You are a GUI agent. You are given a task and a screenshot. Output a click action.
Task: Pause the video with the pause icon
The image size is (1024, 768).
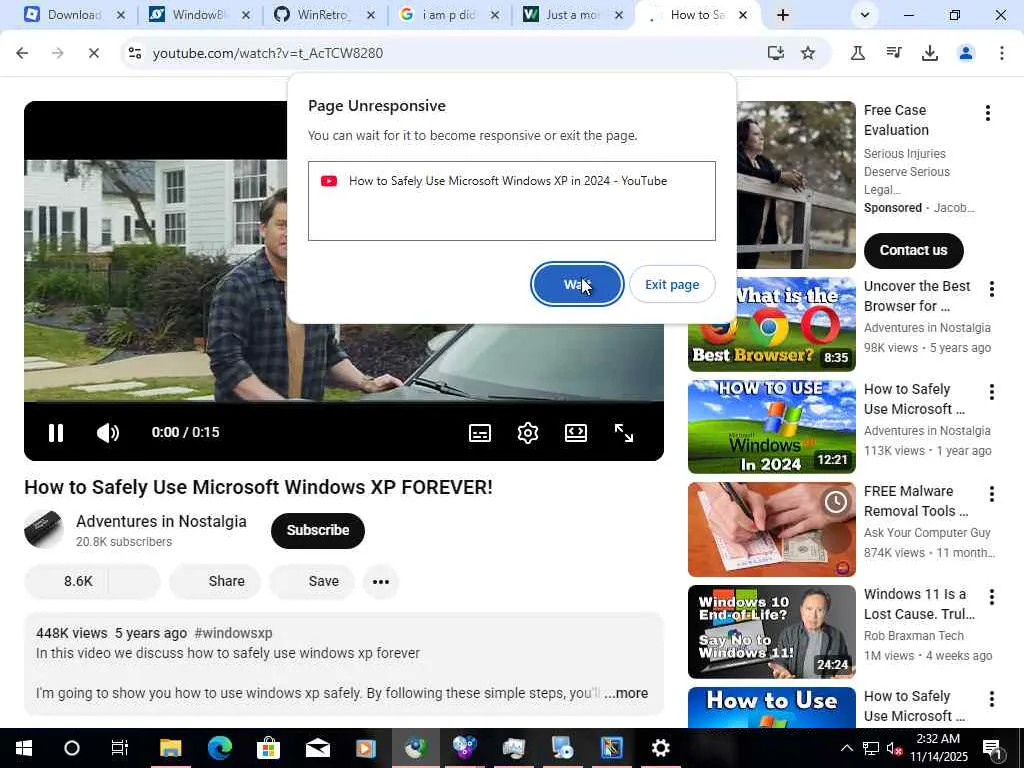56,433
